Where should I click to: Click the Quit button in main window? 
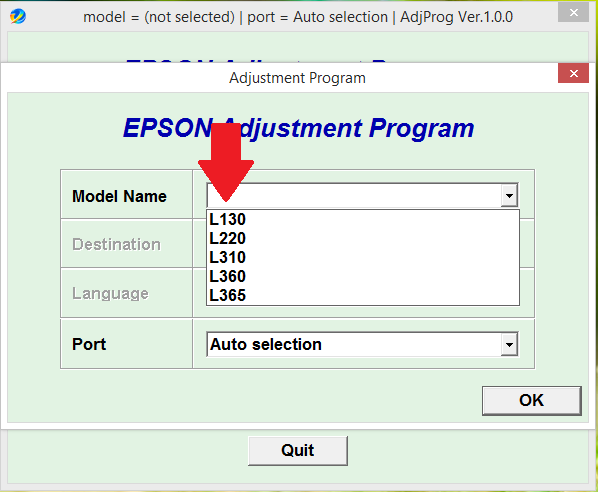297,450
